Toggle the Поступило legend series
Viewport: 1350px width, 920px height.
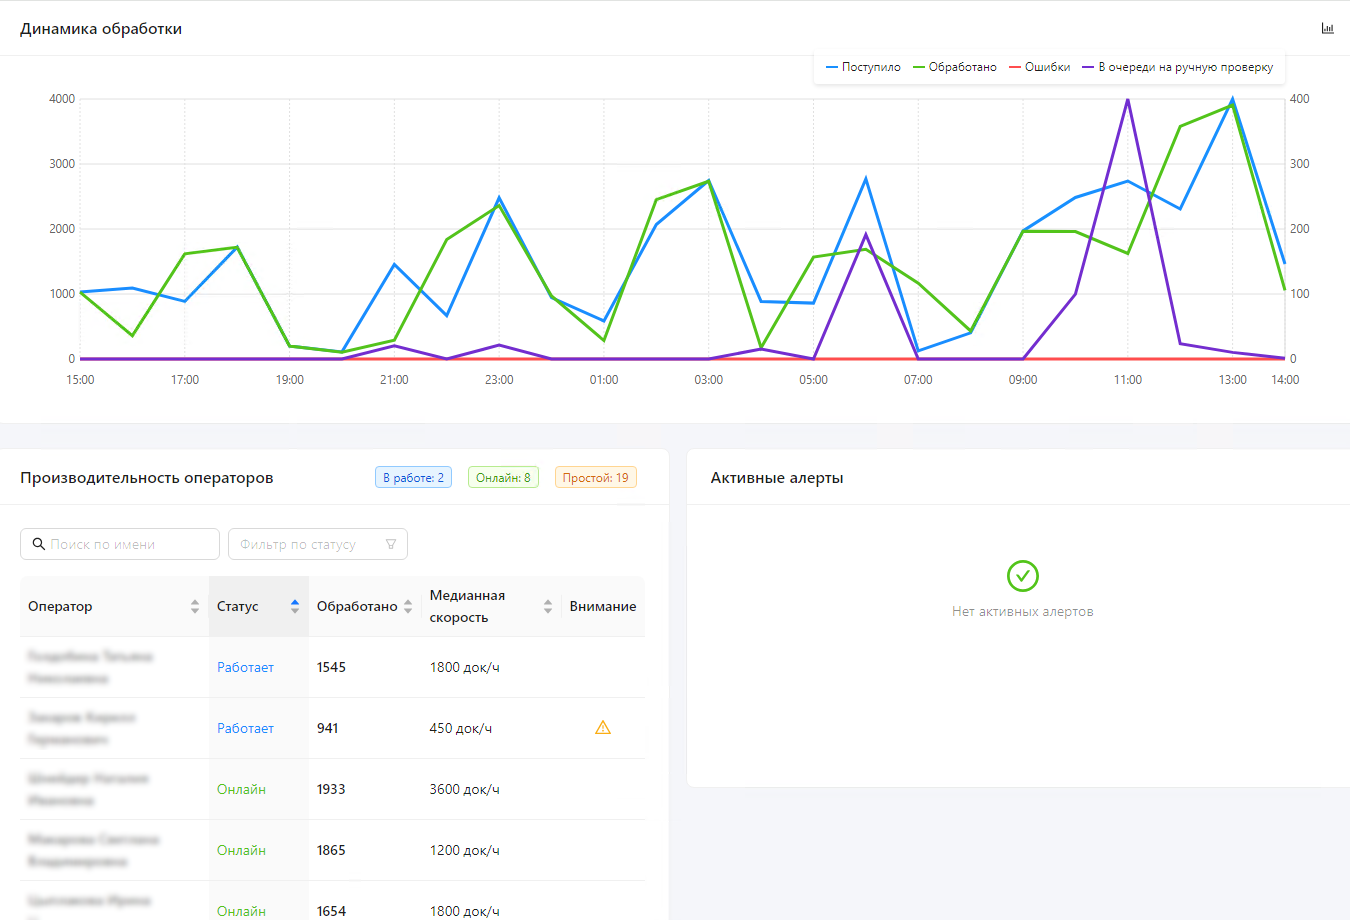point(863,67)
